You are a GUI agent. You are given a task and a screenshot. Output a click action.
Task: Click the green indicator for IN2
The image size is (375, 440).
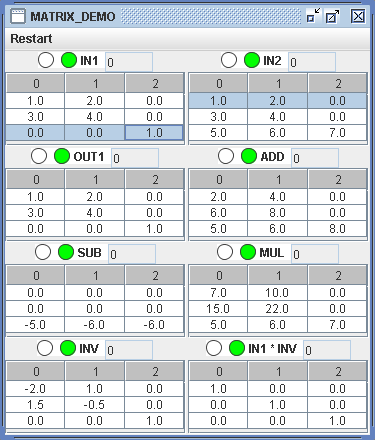tap(252, 60)
